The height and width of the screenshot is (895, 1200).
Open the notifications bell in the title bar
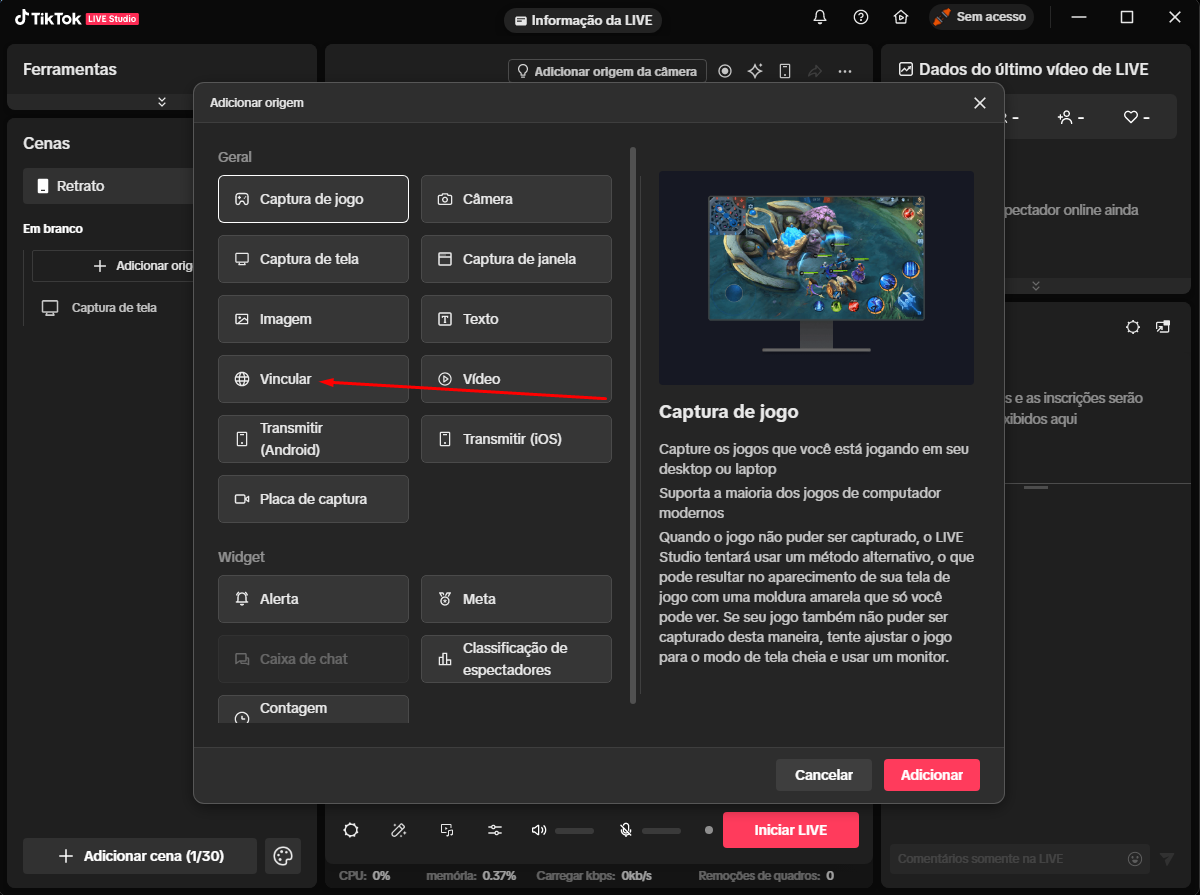point(820,17)
